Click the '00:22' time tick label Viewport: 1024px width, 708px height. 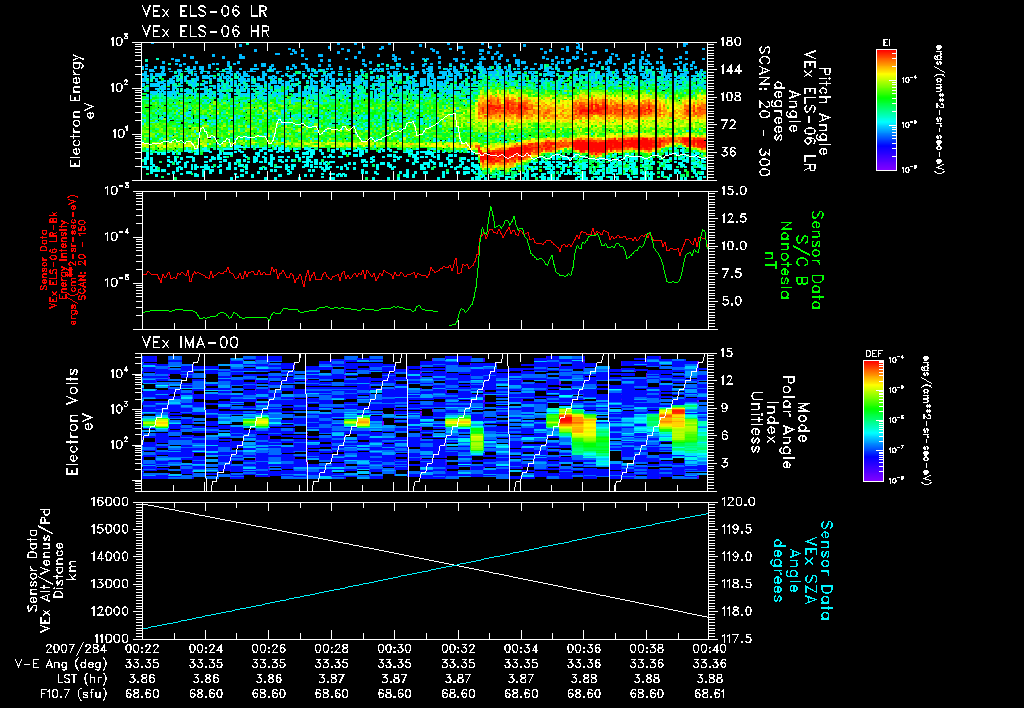pyautogui.click(x=142, y=649)
